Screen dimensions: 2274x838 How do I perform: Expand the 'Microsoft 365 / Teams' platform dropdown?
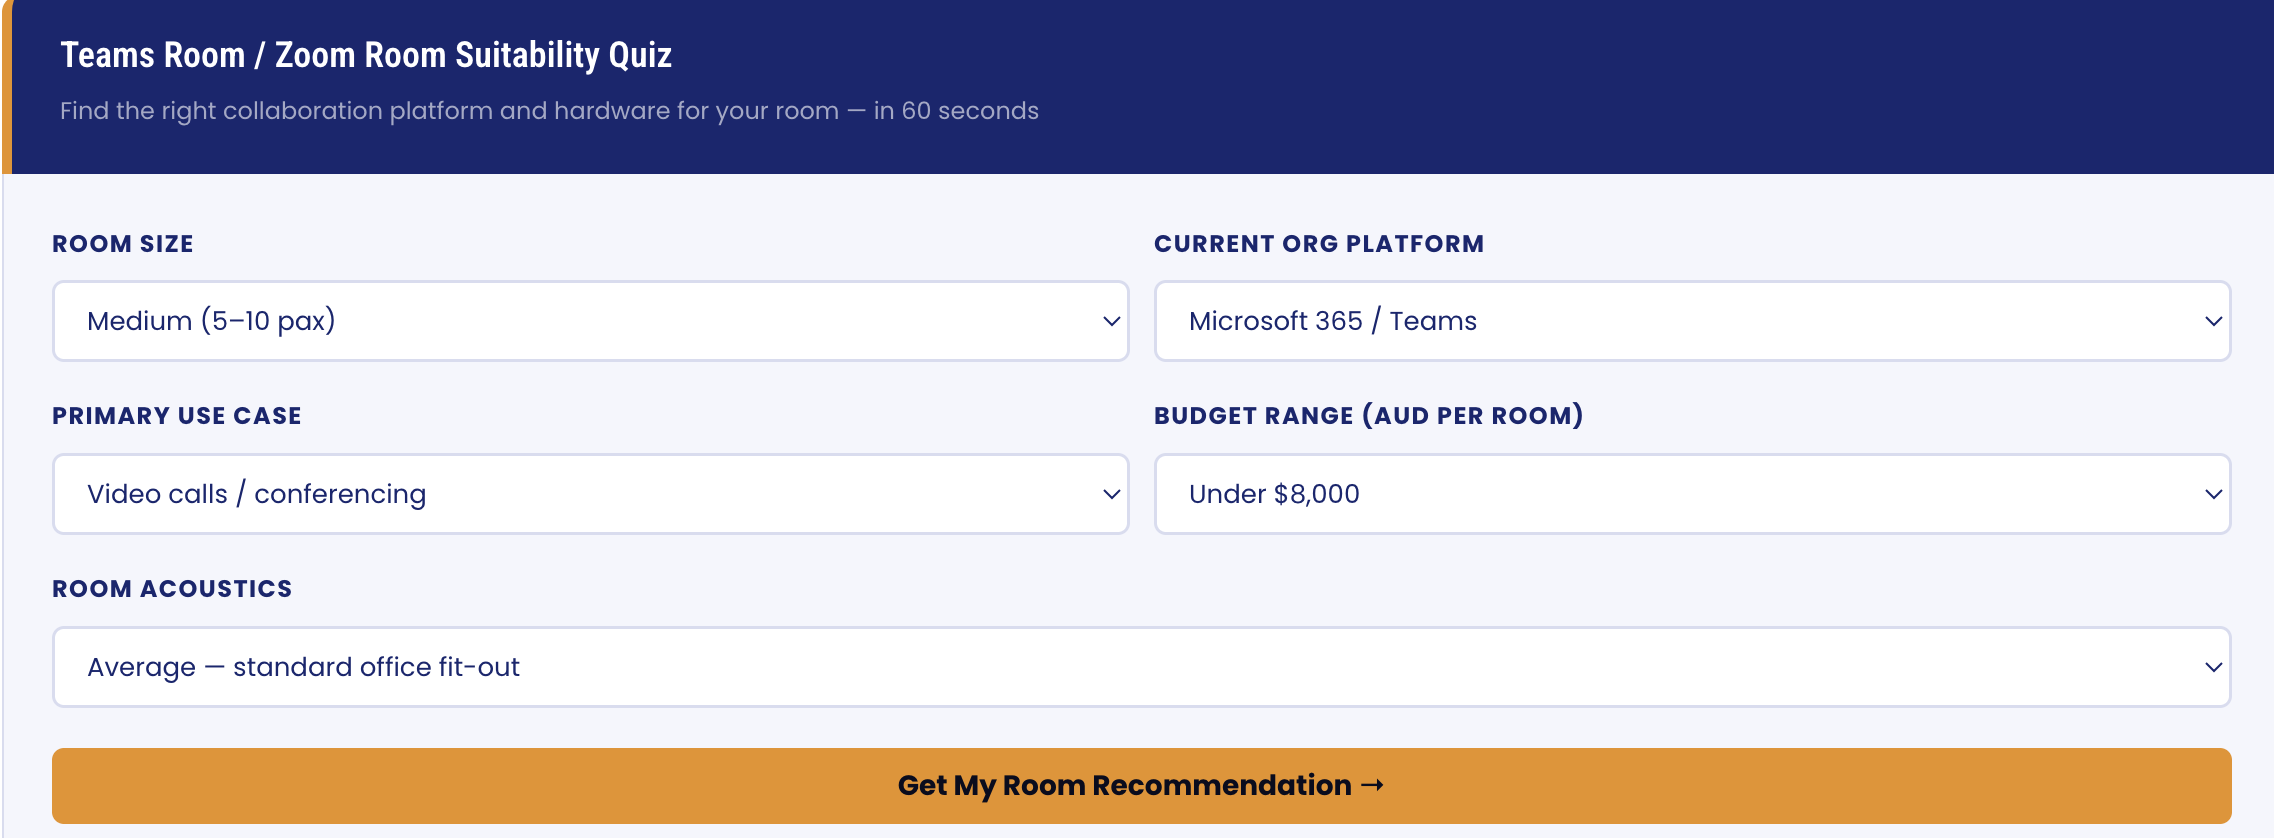(x=1690, y=321)
